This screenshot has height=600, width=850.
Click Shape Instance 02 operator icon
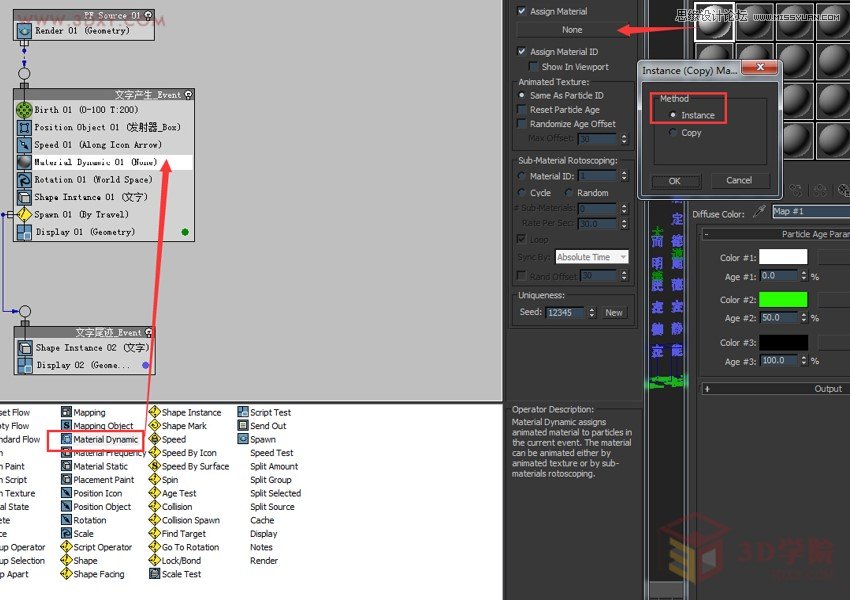coord(25,348)
